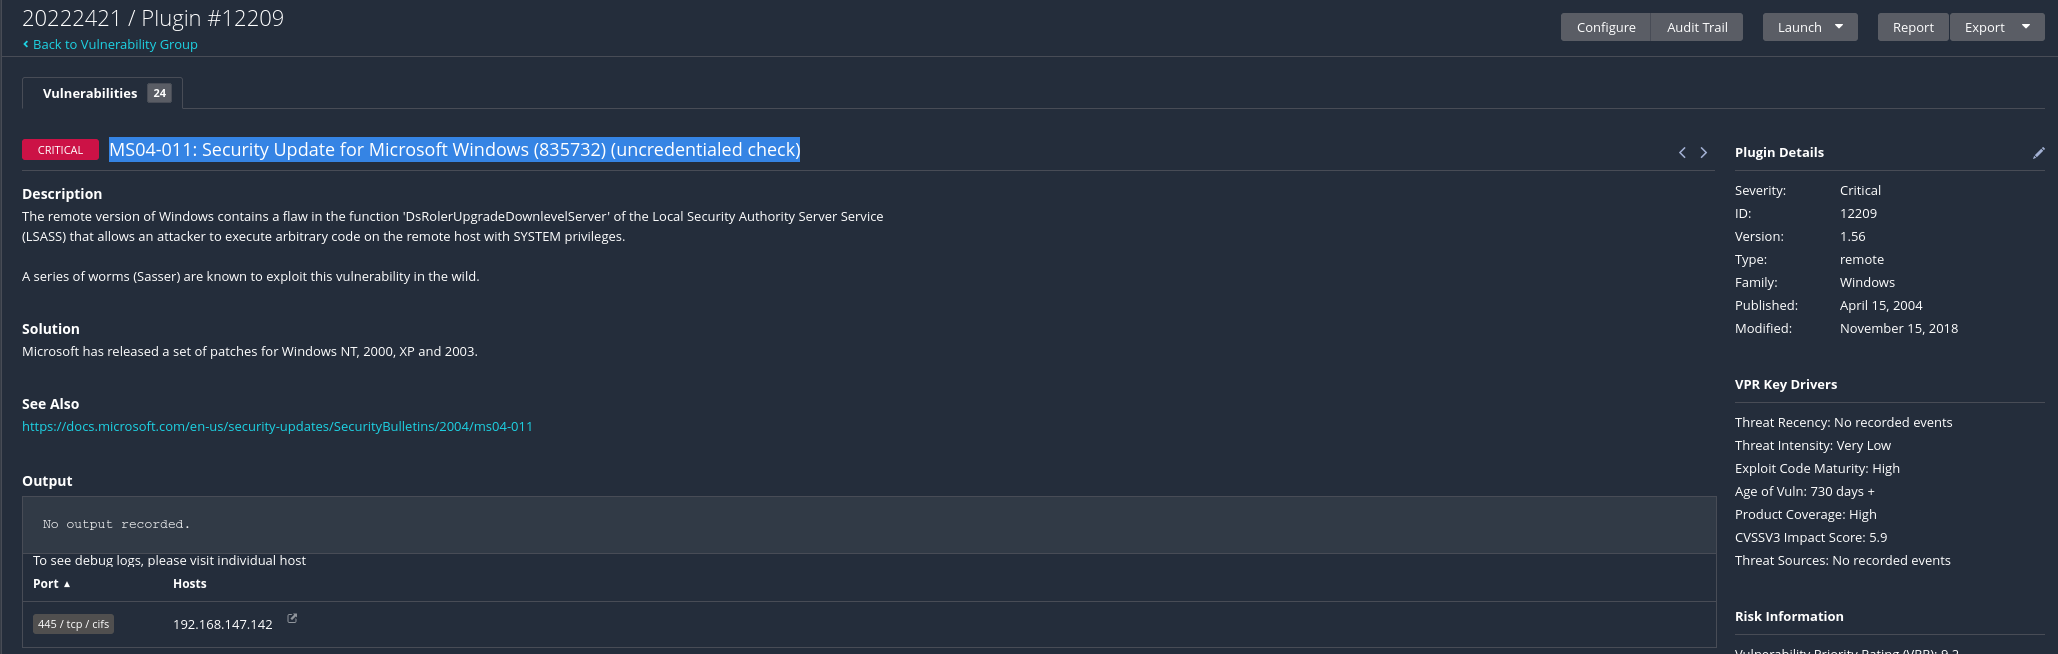Click Product Coverage: High
The width and height of the screenshot is (2058, 654).
[x=1806, y=514]
